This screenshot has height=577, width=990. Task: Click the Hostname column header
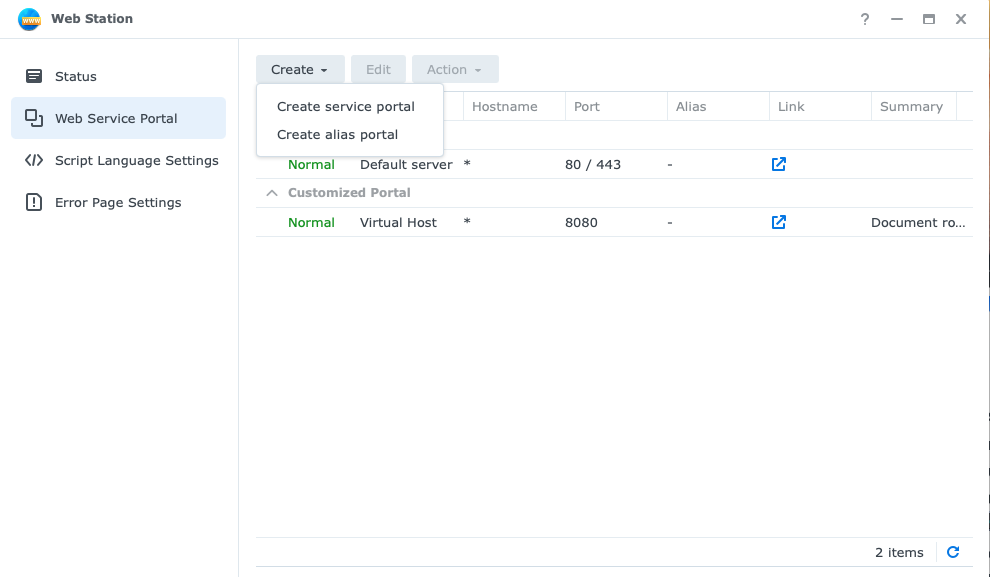(x=505, y=106)
